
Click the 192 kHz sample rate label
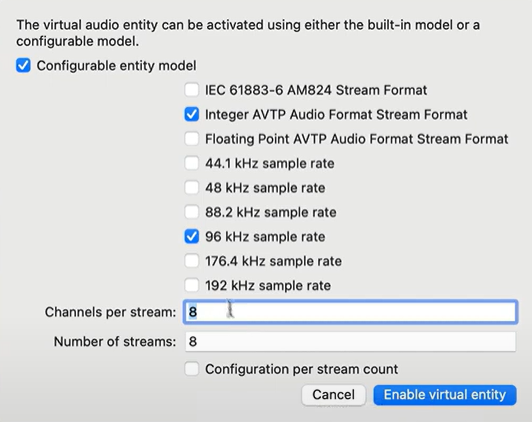tap(268, 285)
